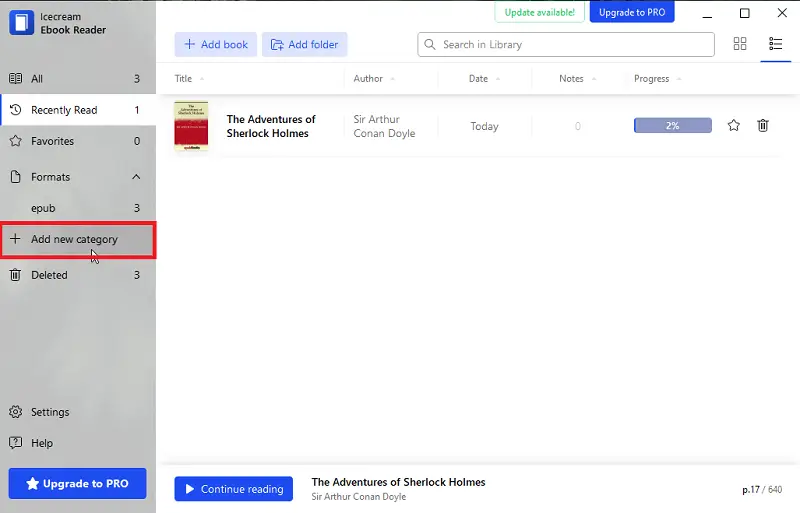Click Add book button

(x=216, y=44)
